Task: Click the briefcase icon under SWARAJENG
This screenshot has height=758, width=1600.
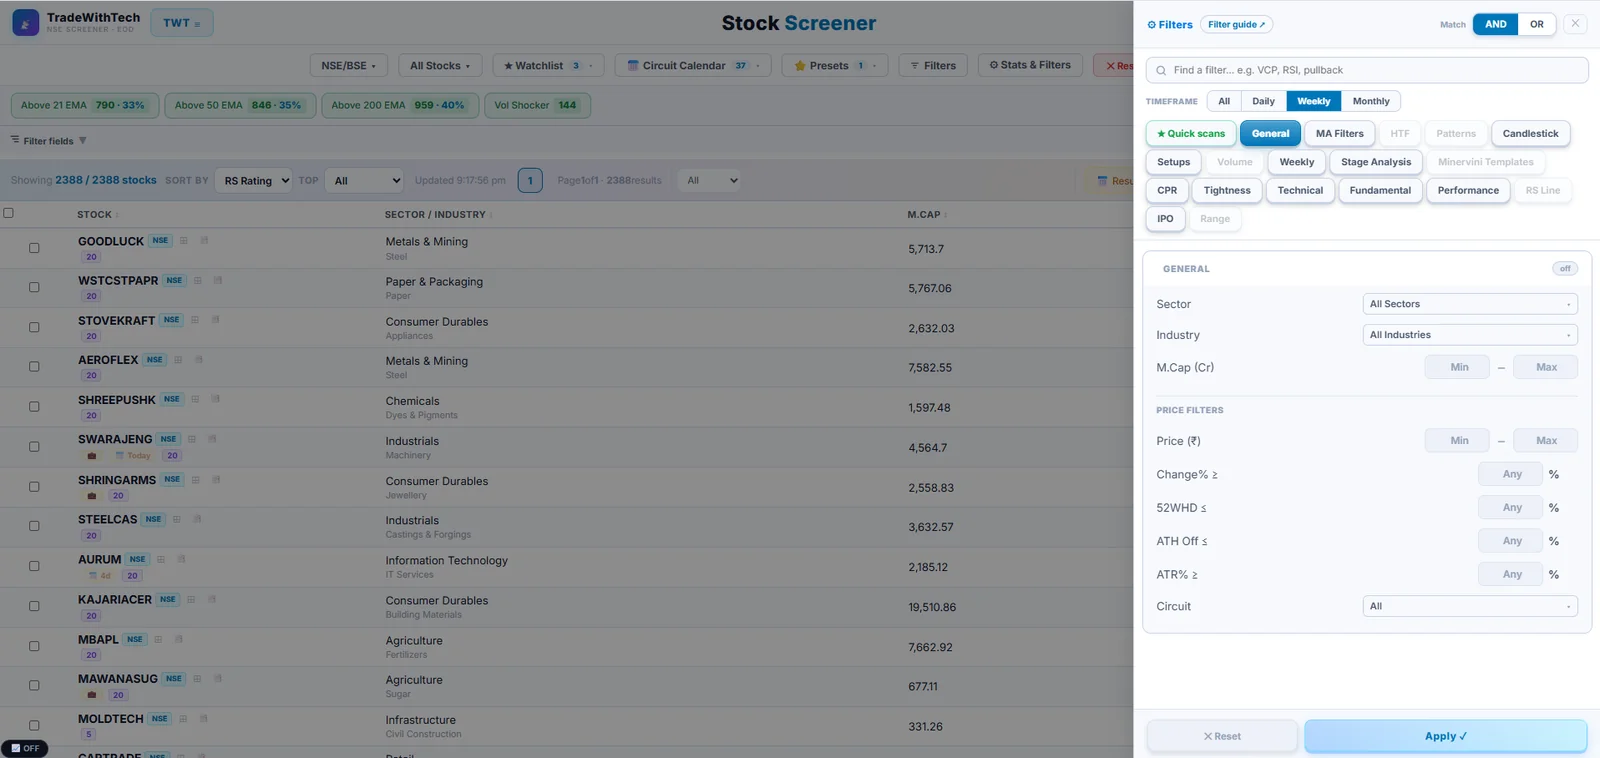Action: pyautogui.click(x=92, y=456)
